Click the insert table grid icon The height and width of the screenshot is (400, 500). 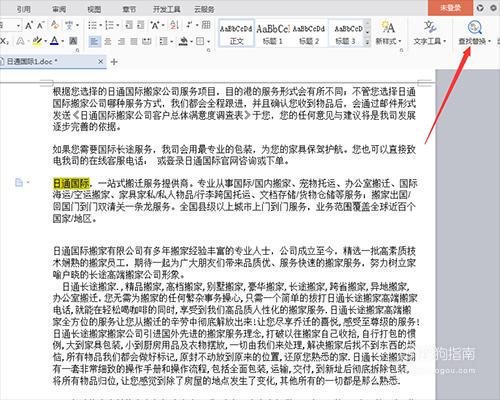pos(206,25)
